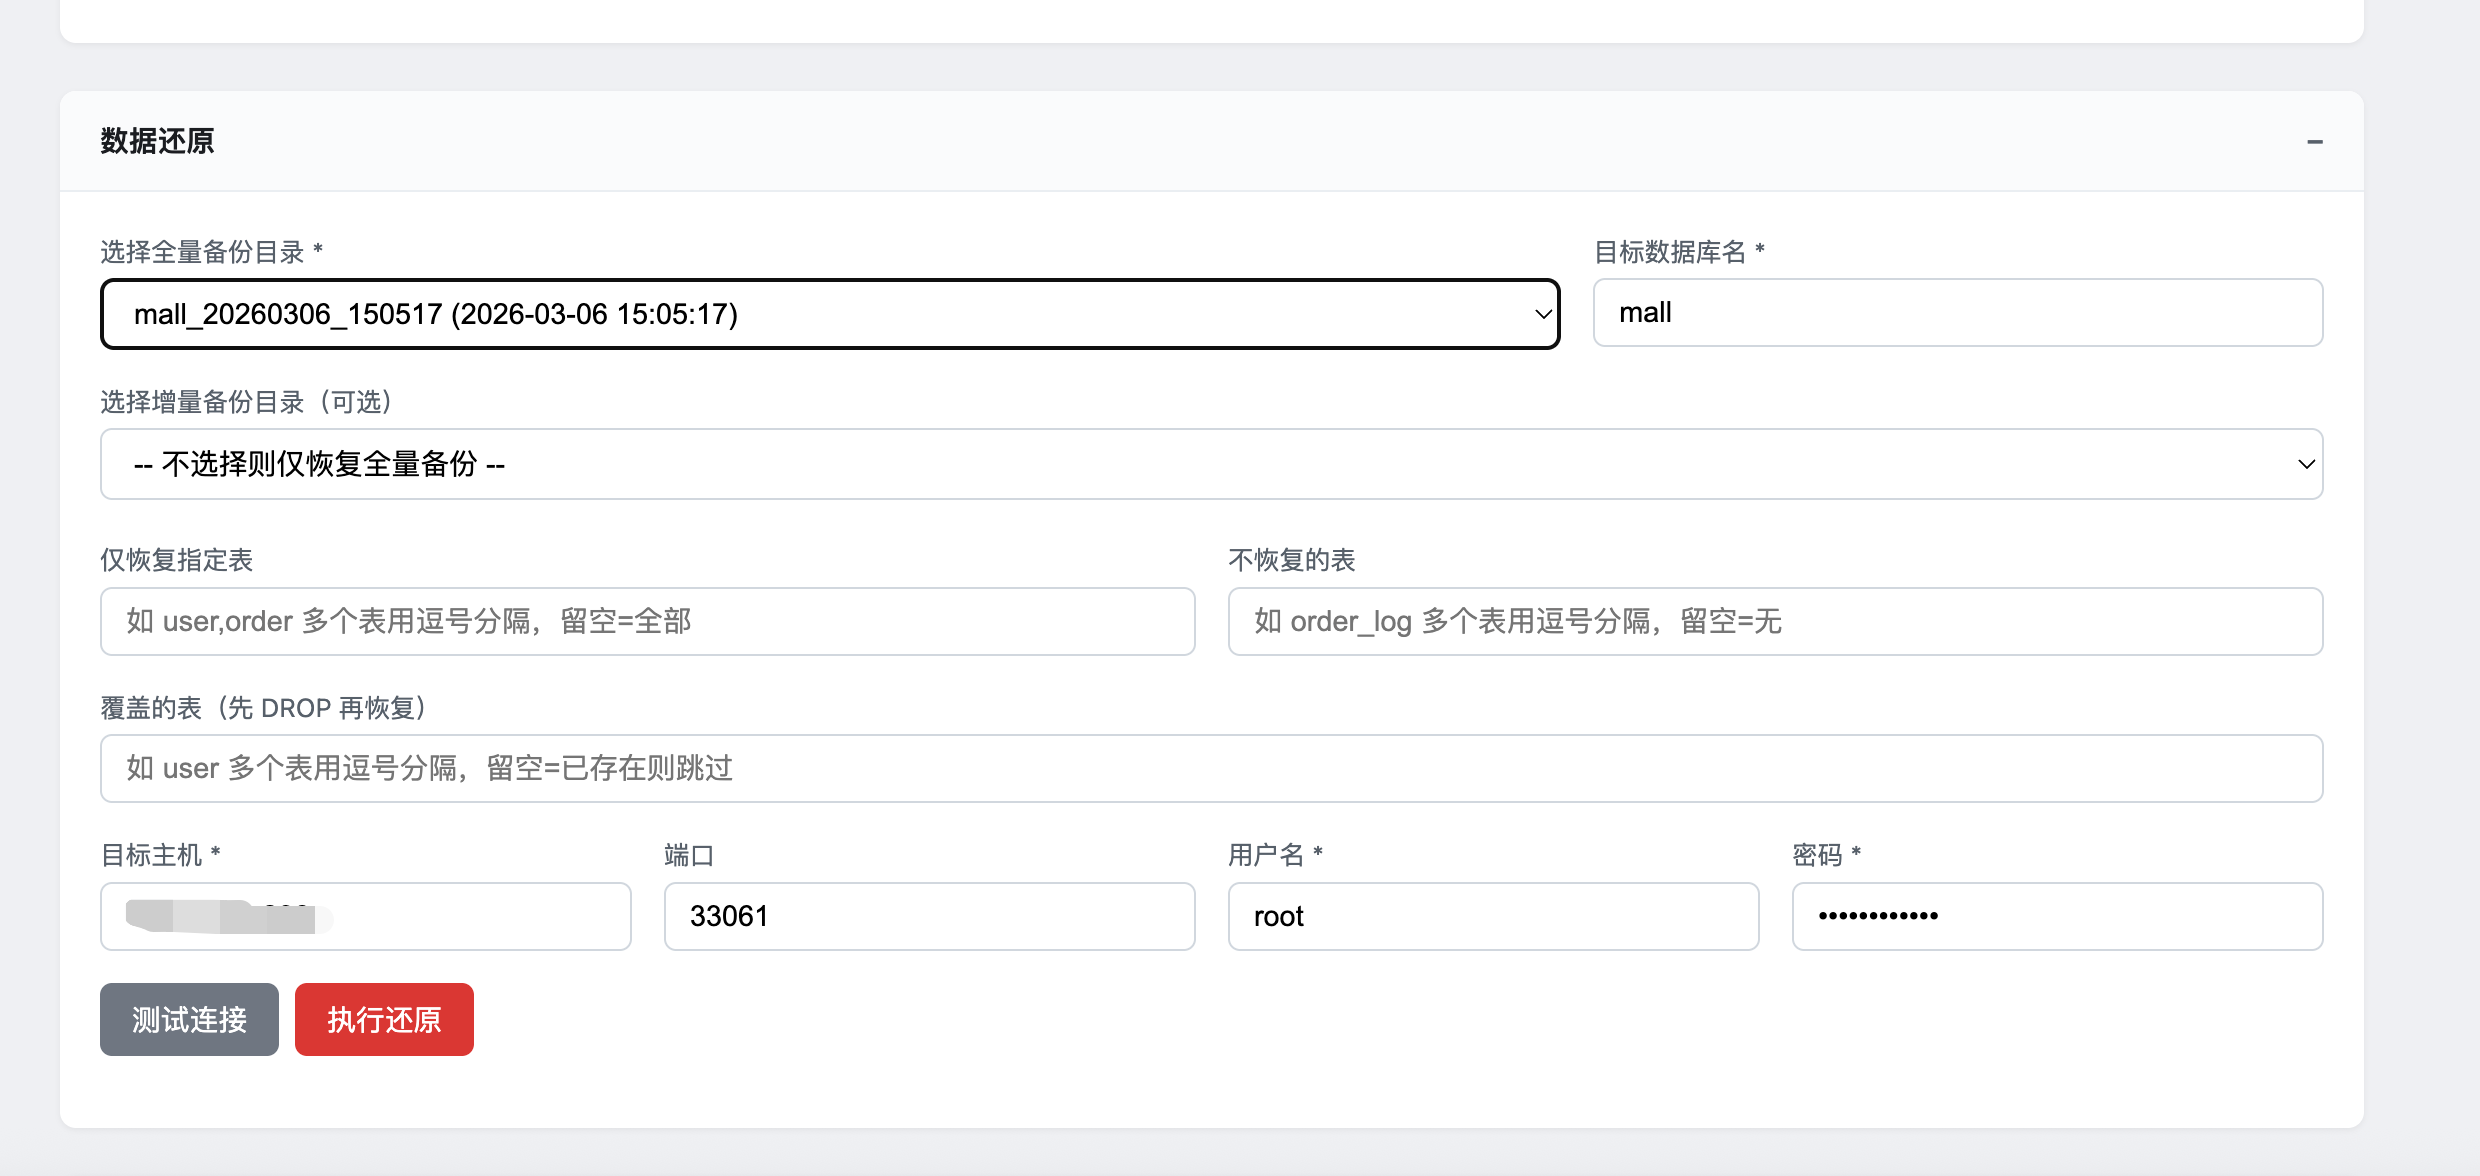
Task: Collapse the 数据还原 panel with minus icon
Action: pyautogui.click(x=2314, y=142)
